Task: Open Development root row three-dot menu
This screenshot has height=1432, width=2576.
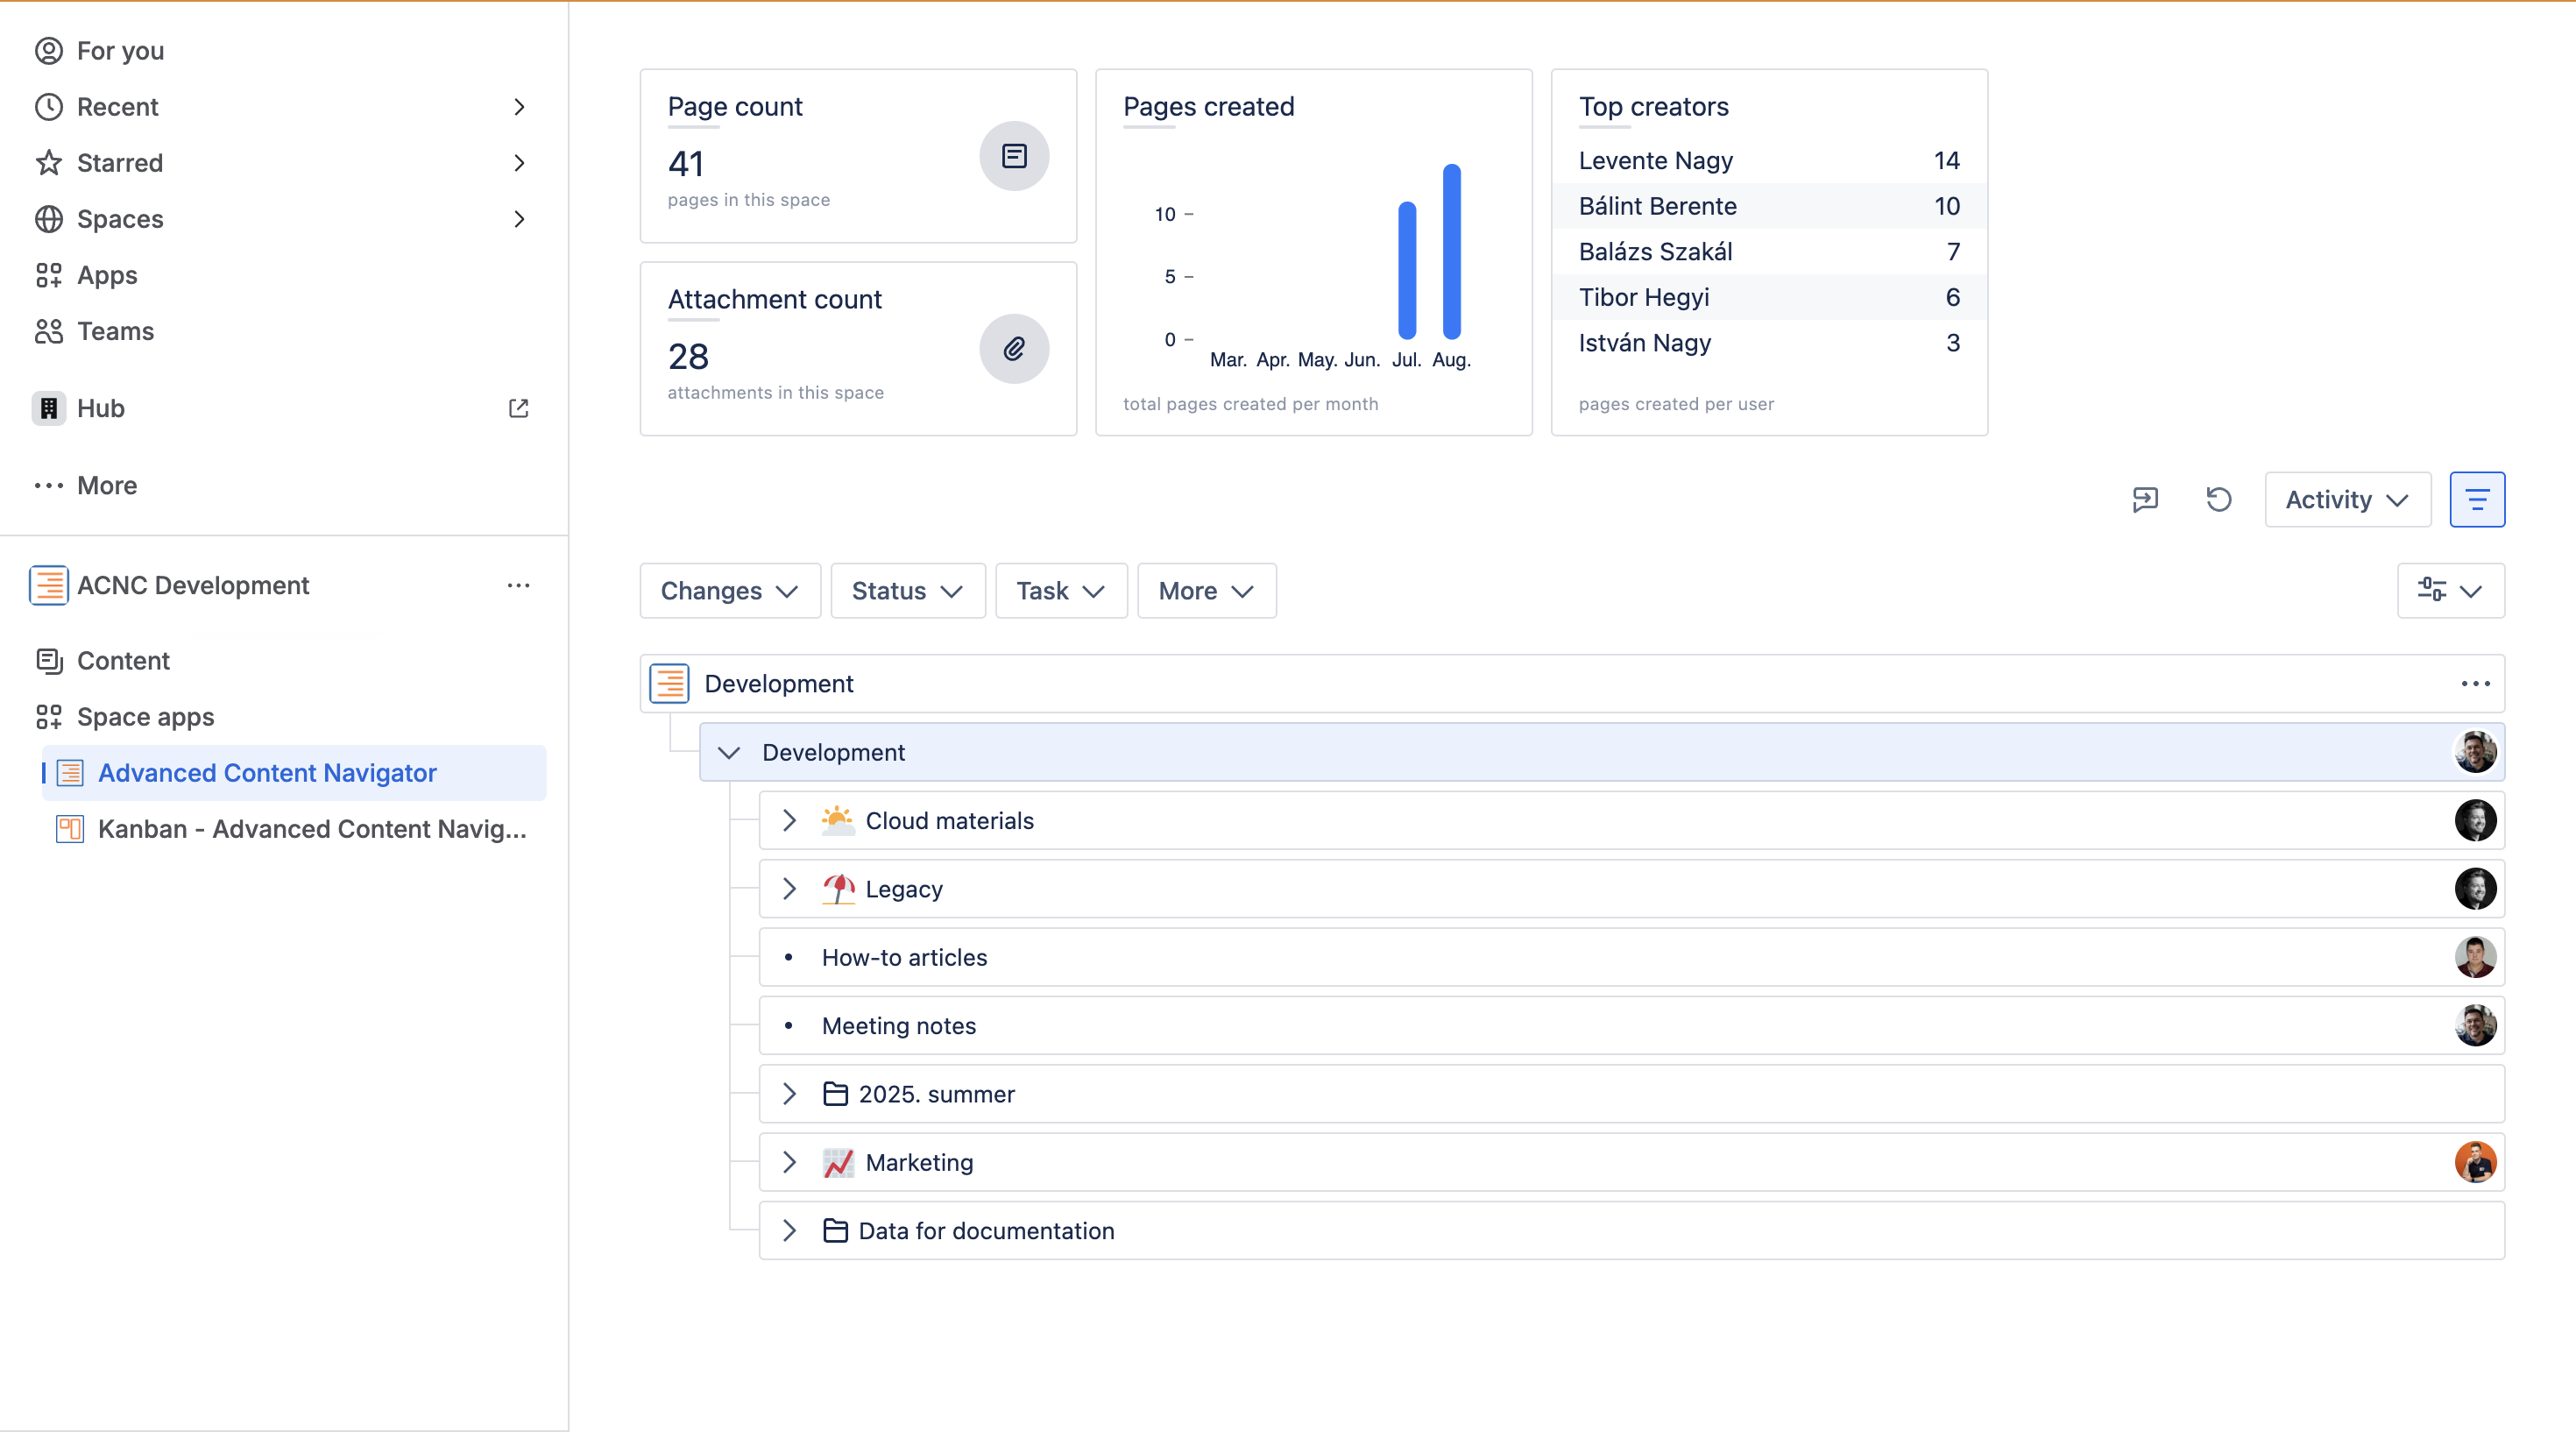Action: 2475,684
